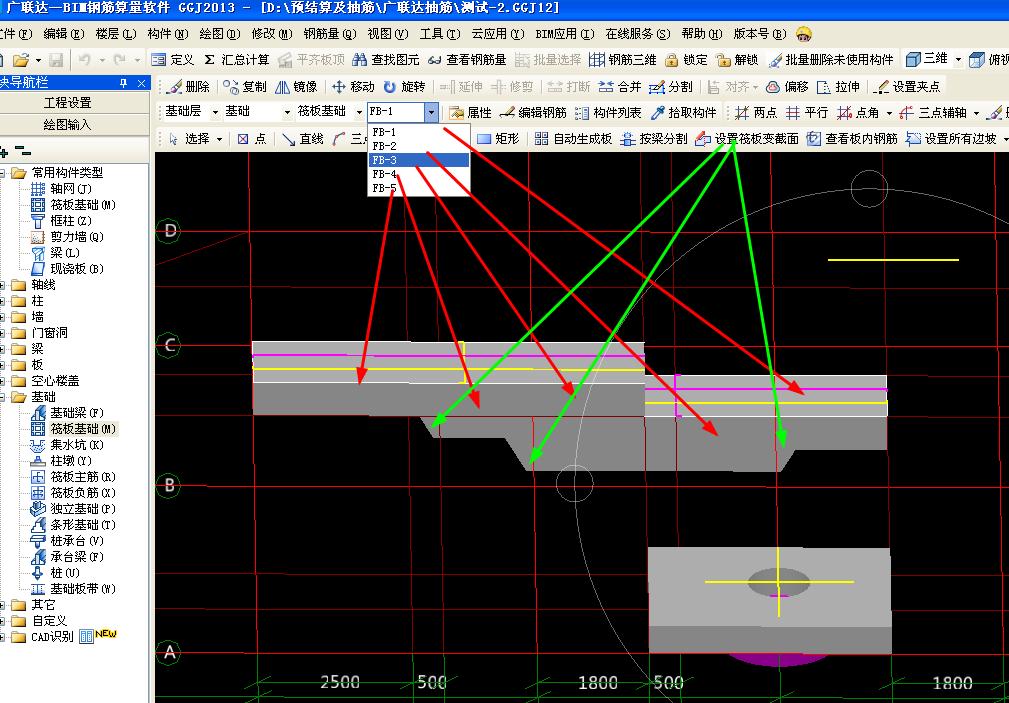Select 三点辅轴 three-point auxiliary axis
This screenshot has height=703, width=1009.
tap(932, 113)
